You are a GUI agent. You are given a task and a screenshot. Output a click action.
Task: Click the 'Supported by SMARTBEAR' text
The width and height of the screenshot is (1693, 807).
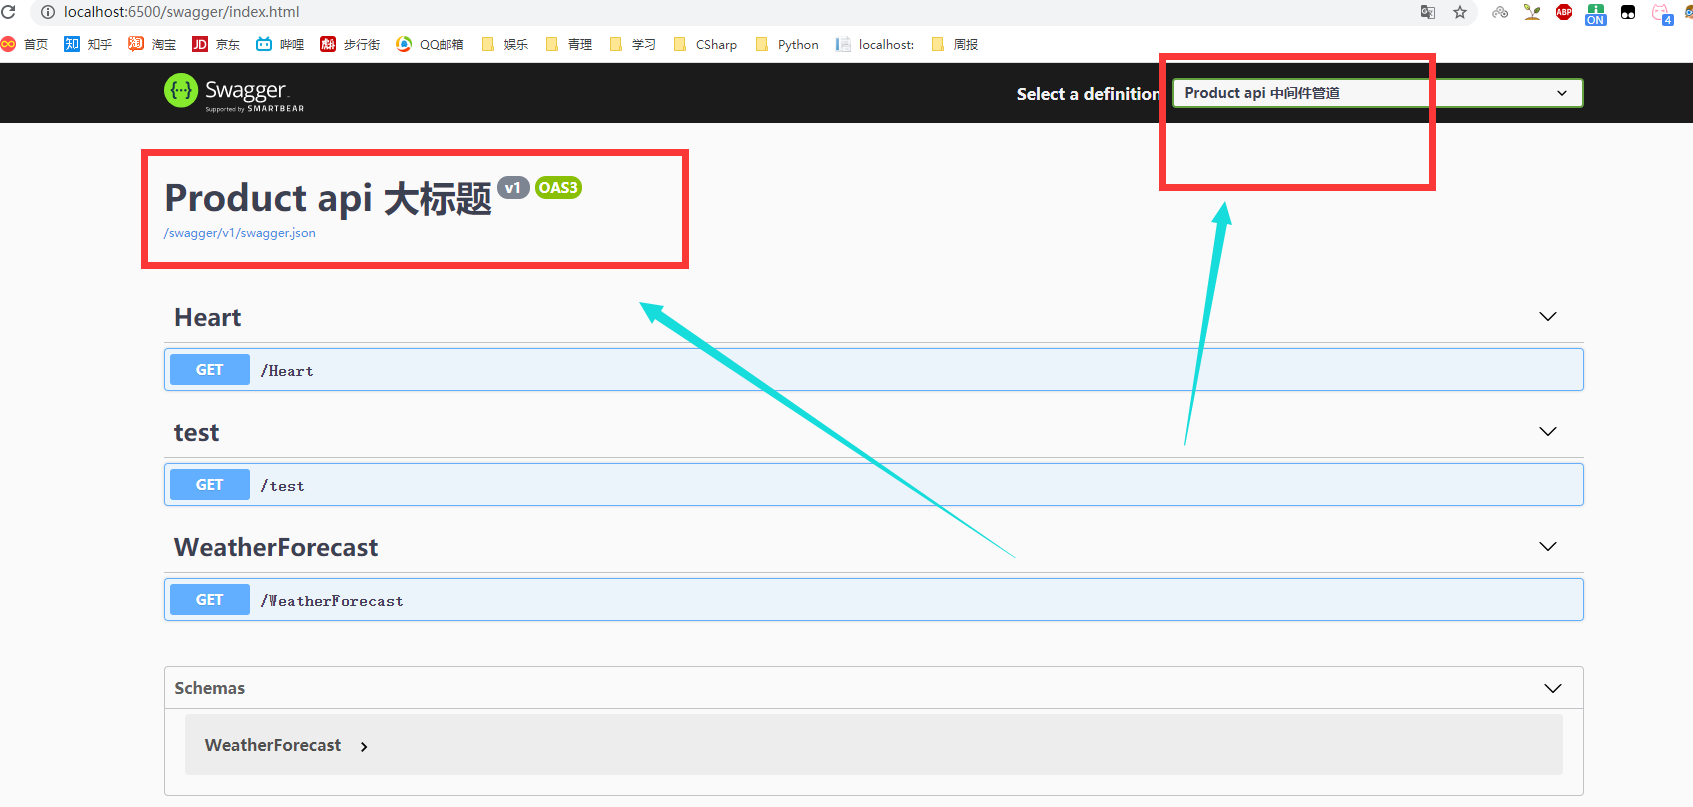point(255,109)
